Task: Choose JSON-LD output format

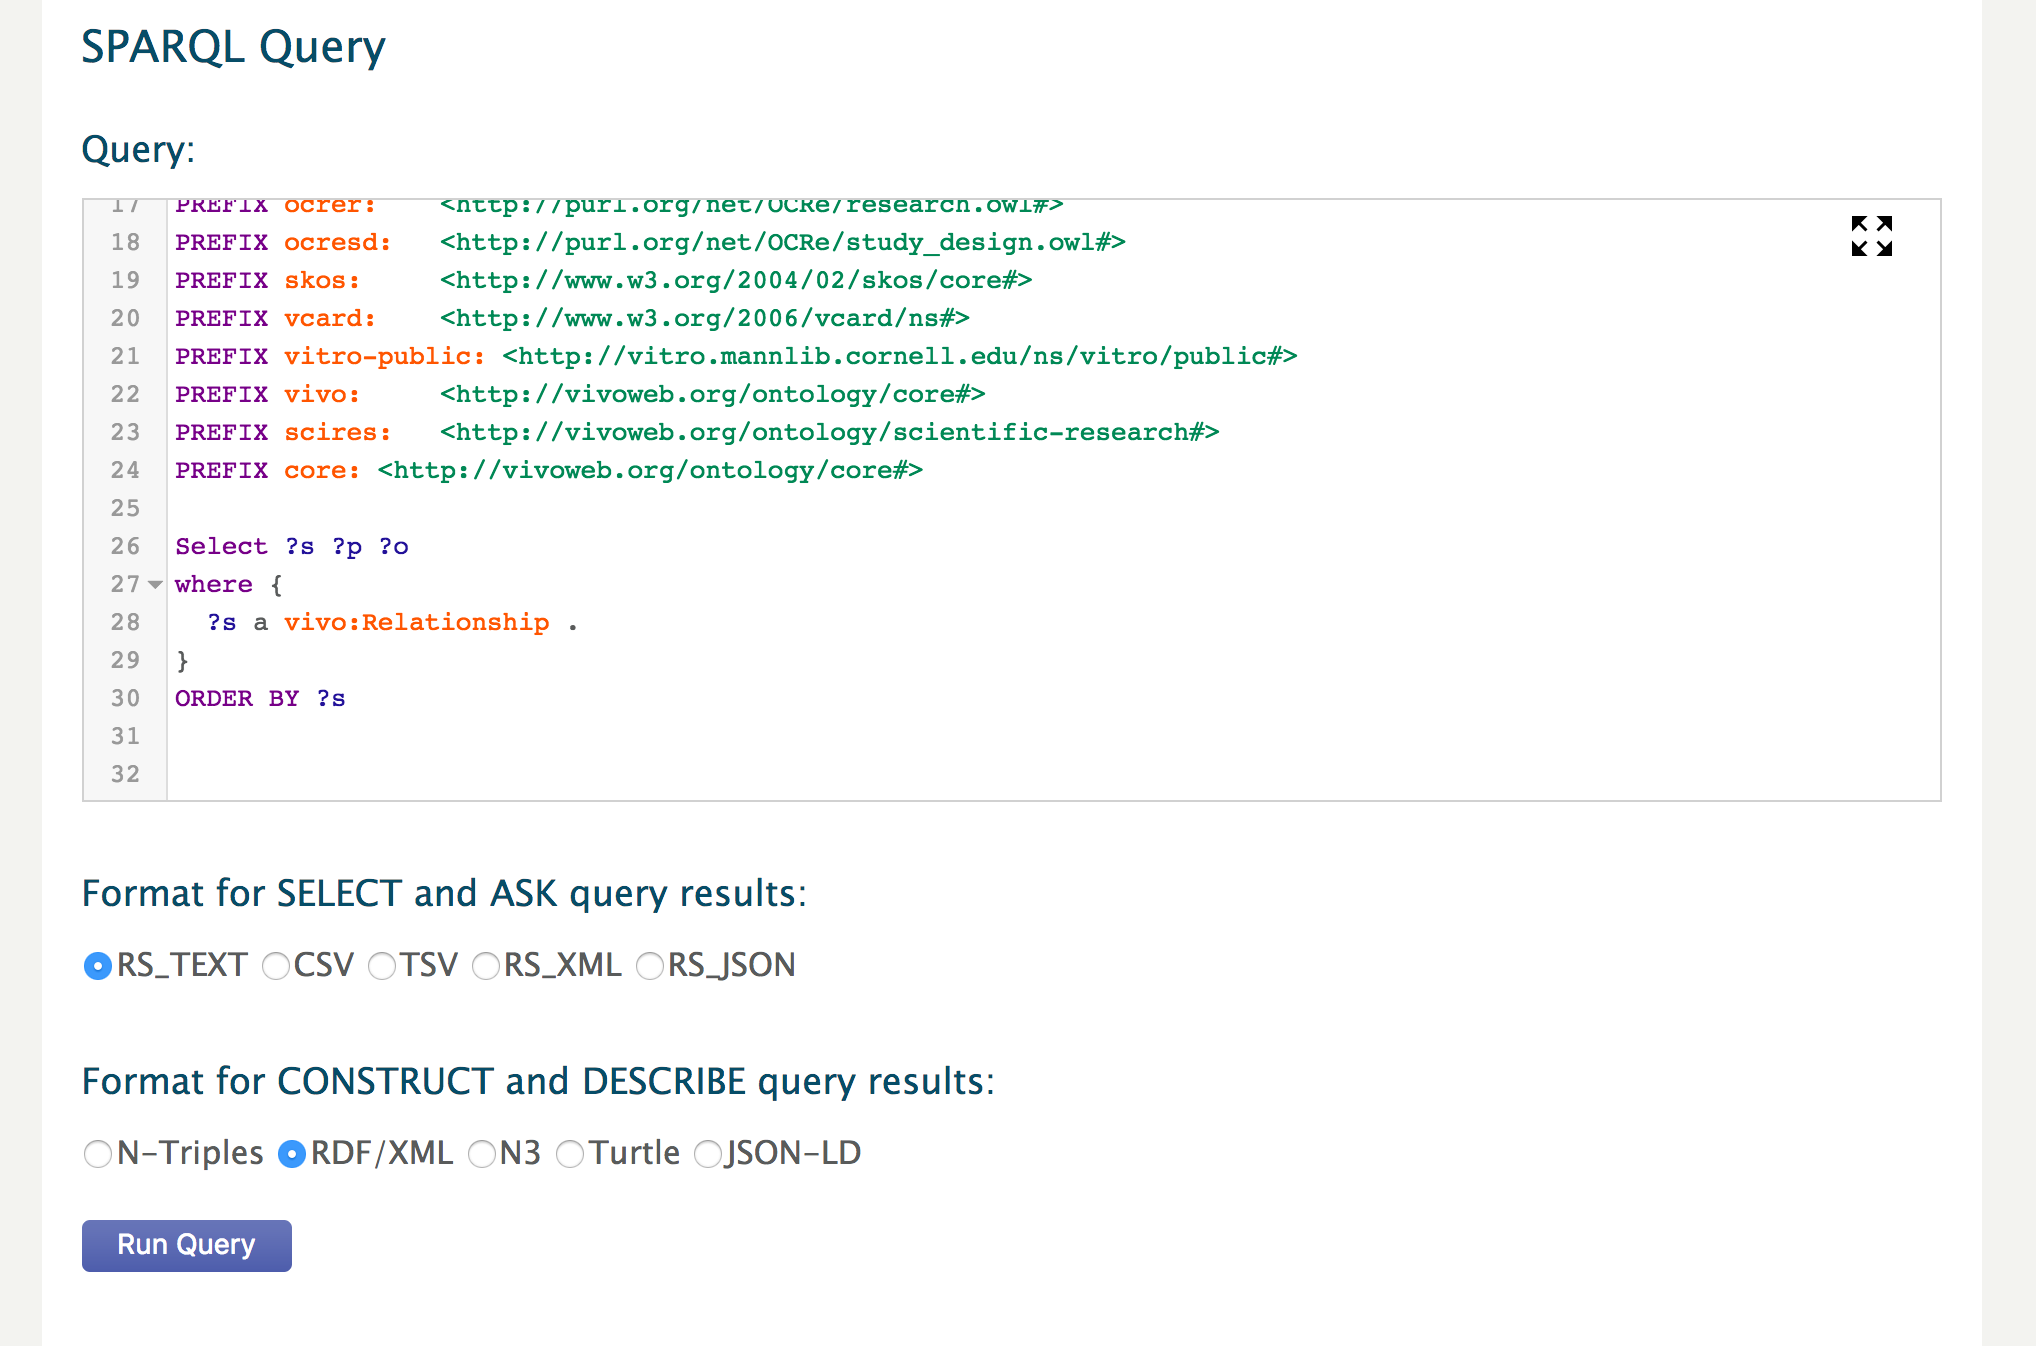Action: pyautogui.click(x=708, y=1154)
